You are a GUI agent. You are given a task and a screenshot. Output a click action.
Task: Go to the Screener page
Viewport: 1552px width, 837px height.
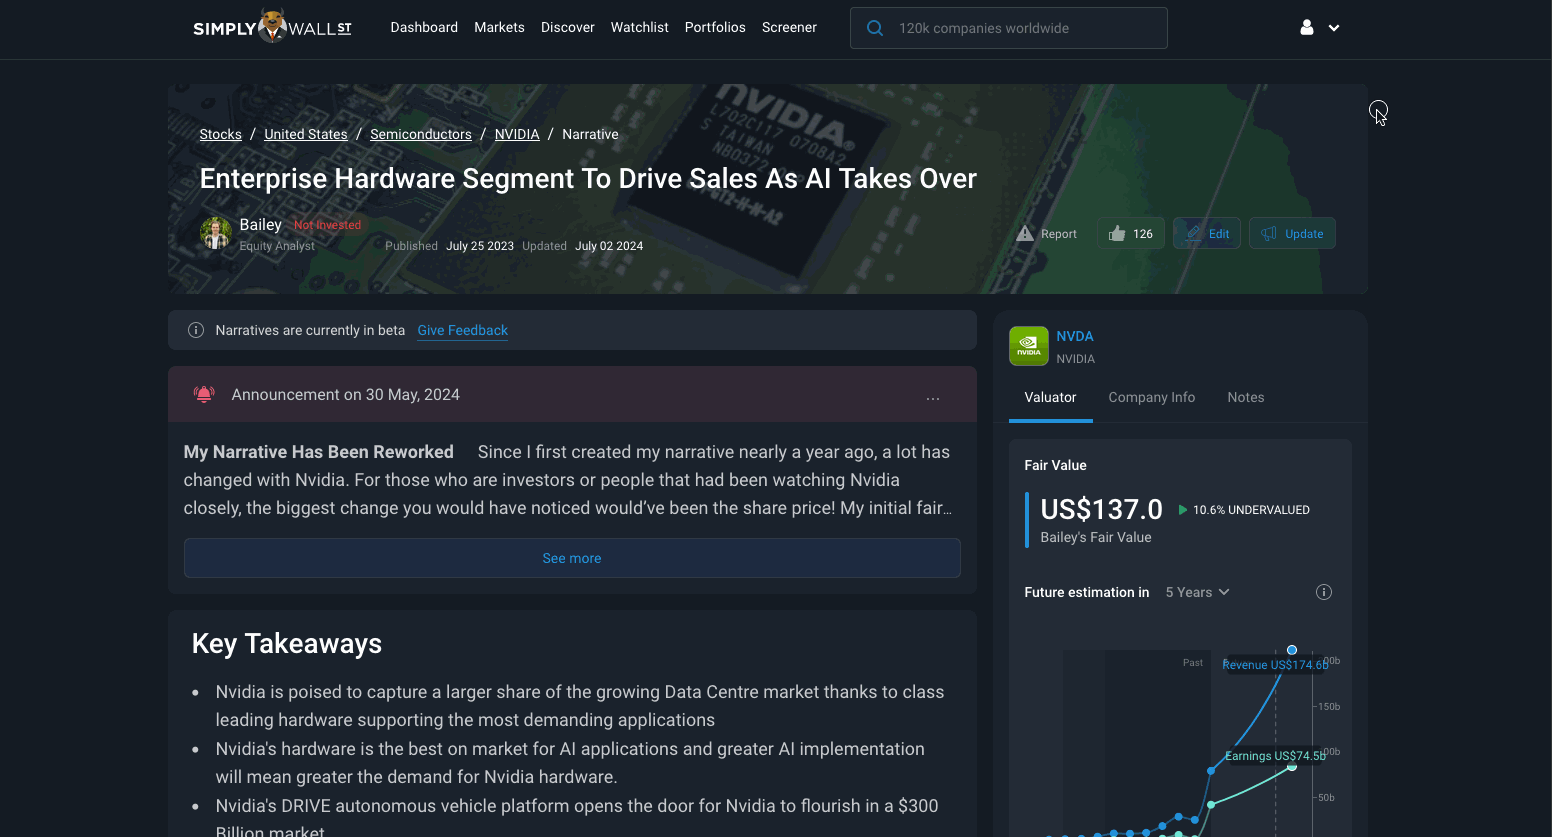coord(789,28)
